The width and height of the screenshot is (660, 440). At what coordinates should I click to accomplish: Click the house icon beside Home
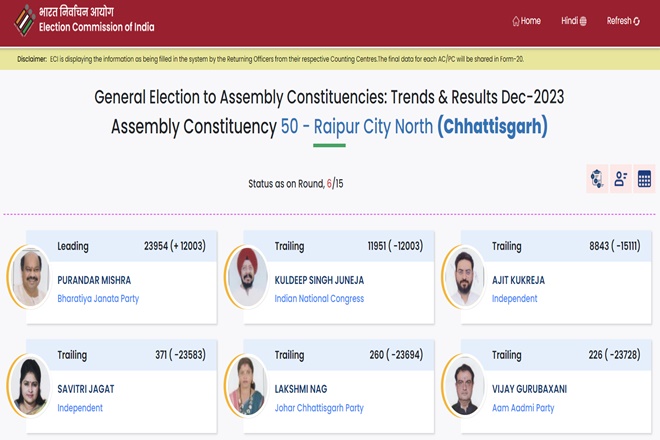point(516,21)
